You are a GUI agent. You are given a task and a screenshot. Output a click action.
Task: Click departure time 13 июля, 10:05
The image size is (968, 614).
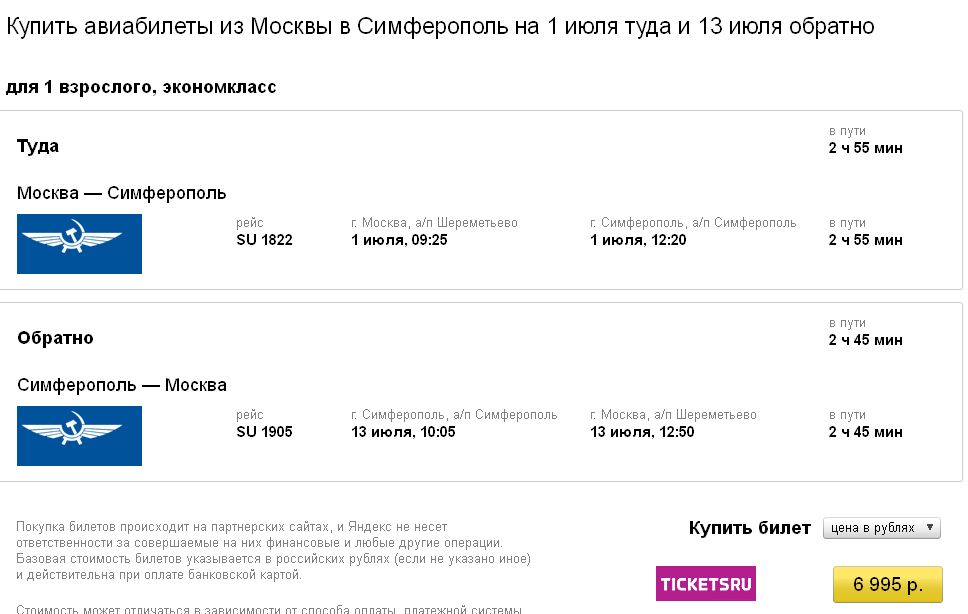(x=403, y=432)
